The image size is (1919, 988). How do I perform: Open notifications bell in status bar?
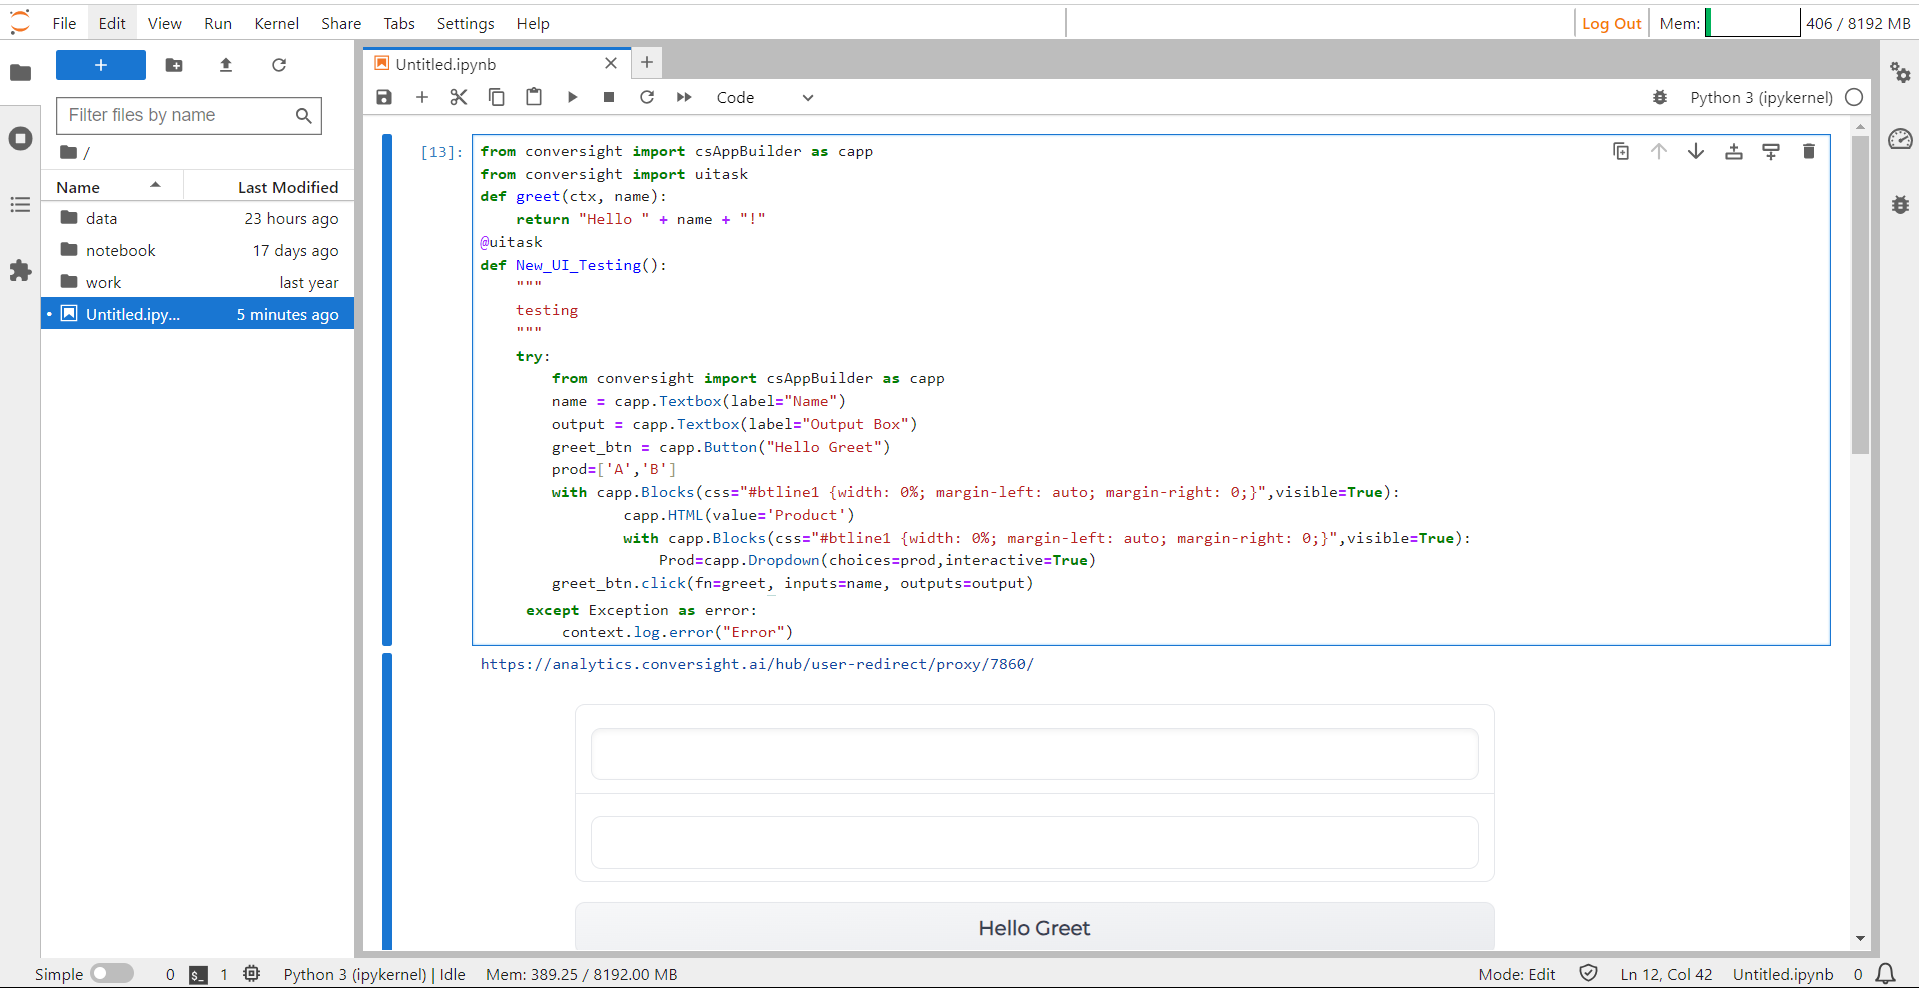tap(1886, 973)
